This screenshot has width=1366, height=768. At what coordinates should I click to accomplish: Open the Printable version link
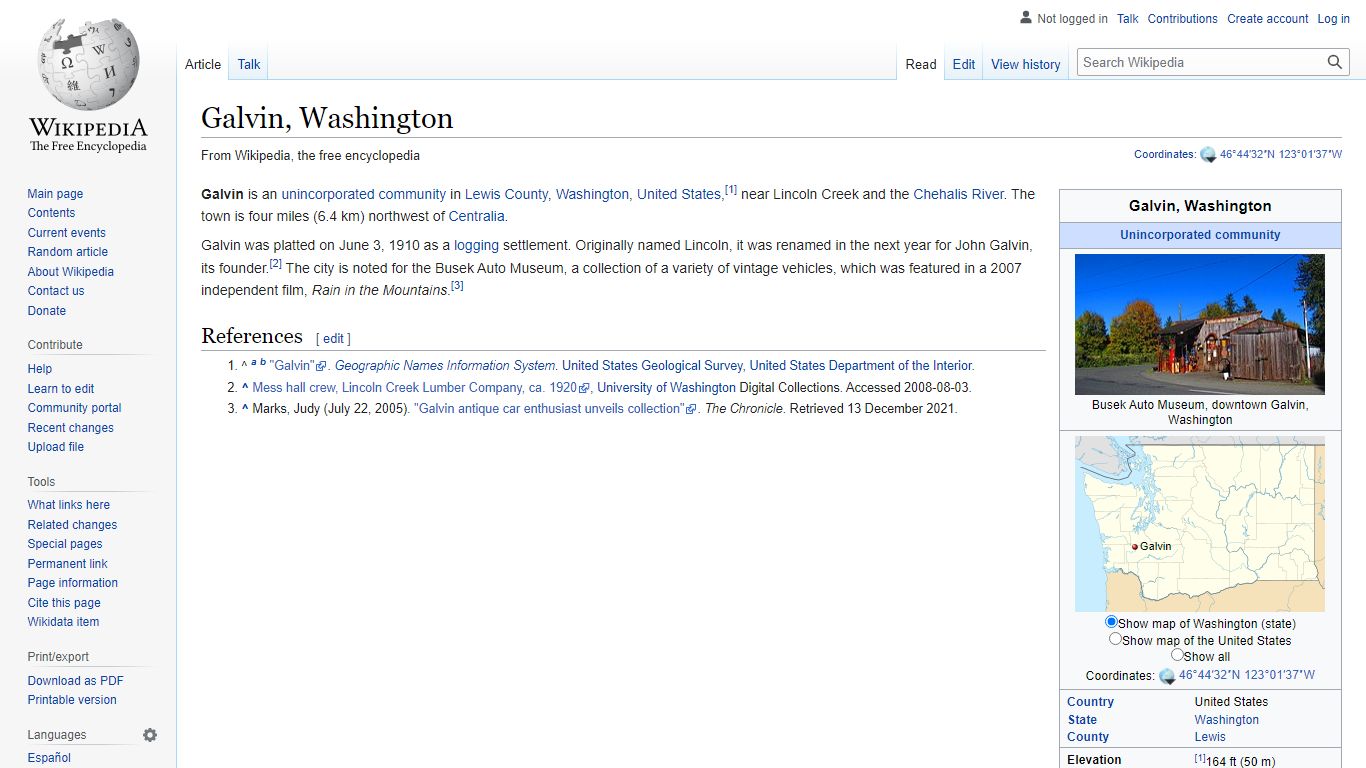pos(72,700)
